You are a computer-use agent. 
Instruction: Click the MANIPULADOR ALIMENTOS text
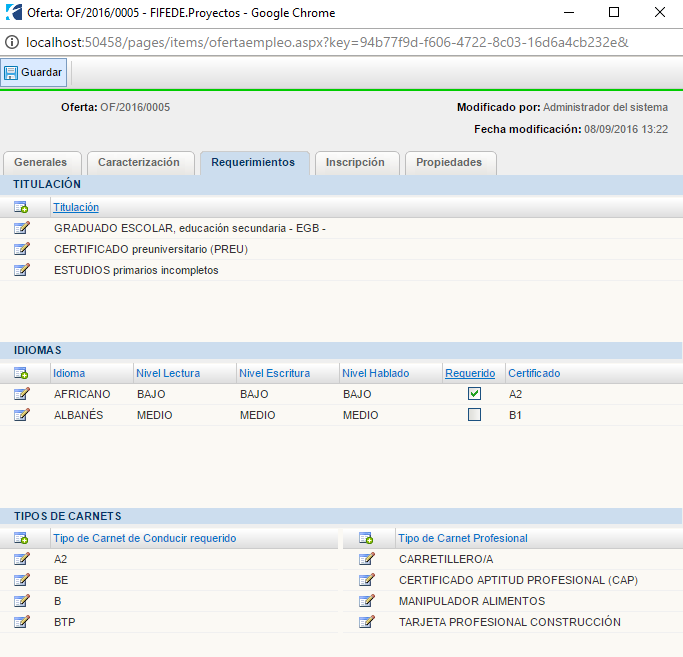[x=472, y=601]
